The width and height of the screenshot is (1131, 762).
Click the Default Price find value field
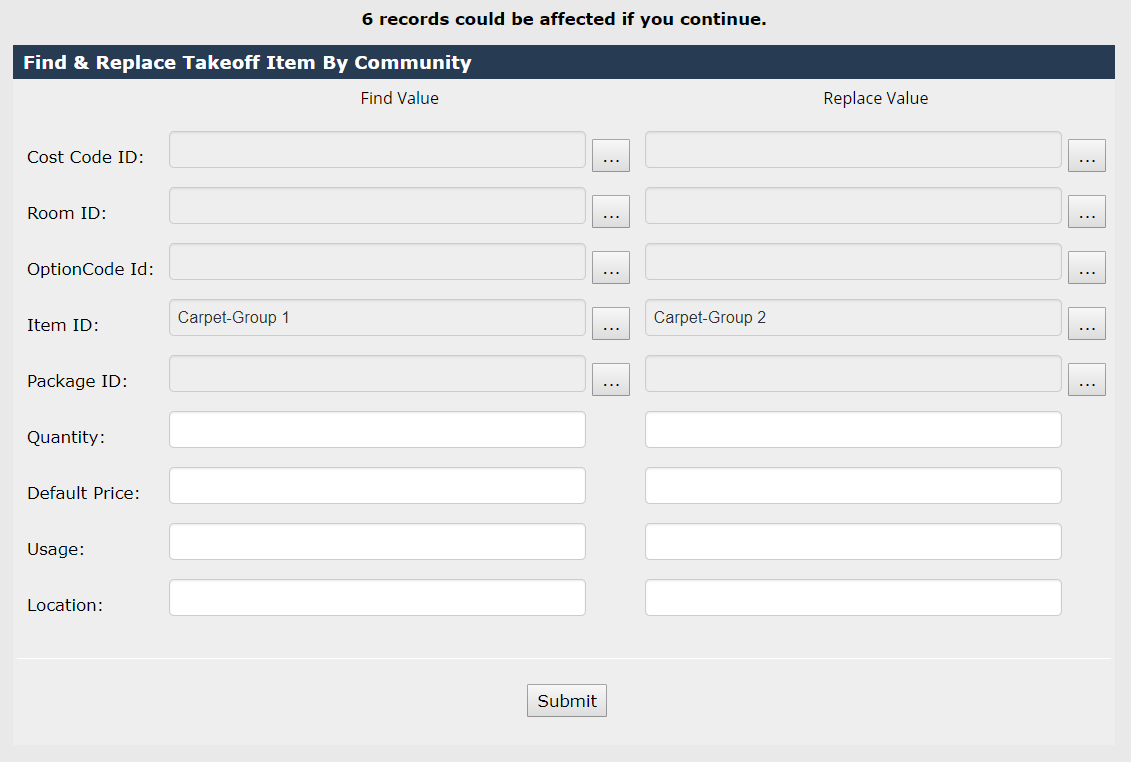point(377,486)
